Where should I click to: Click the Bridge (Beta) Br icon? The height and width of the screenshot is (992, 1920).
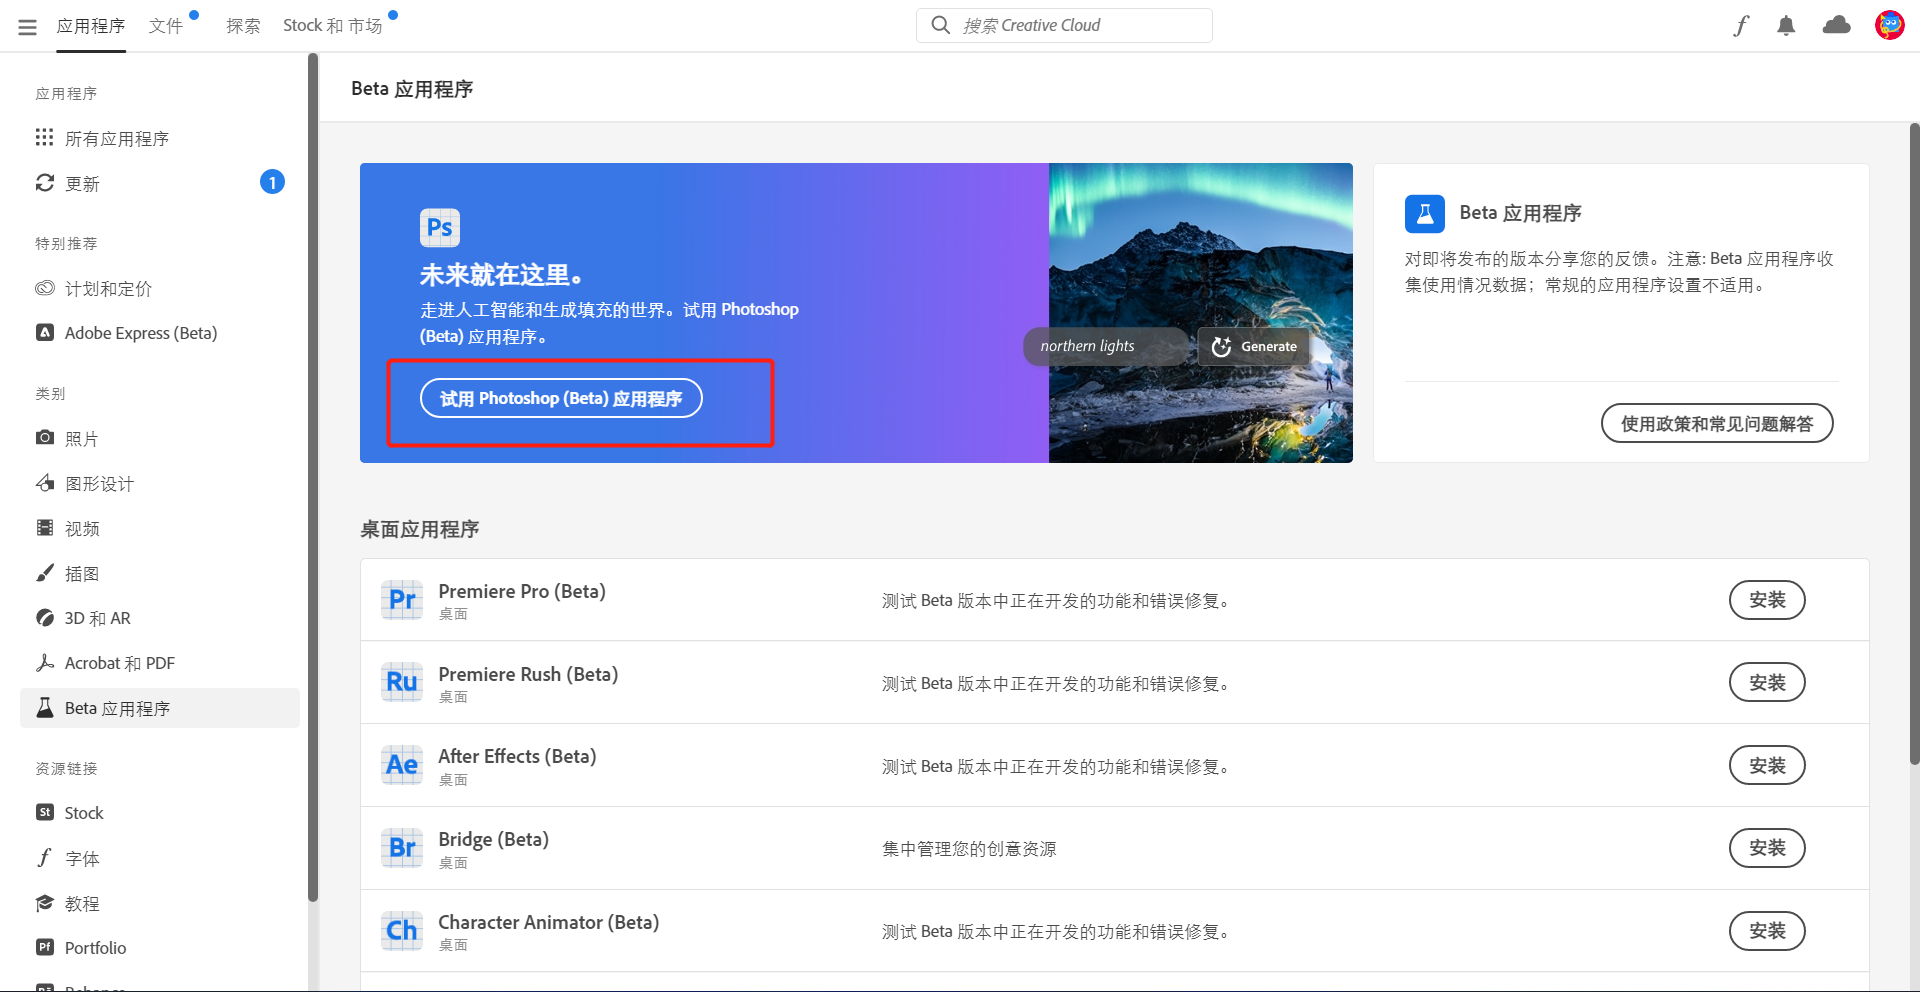tap(402, 848)
